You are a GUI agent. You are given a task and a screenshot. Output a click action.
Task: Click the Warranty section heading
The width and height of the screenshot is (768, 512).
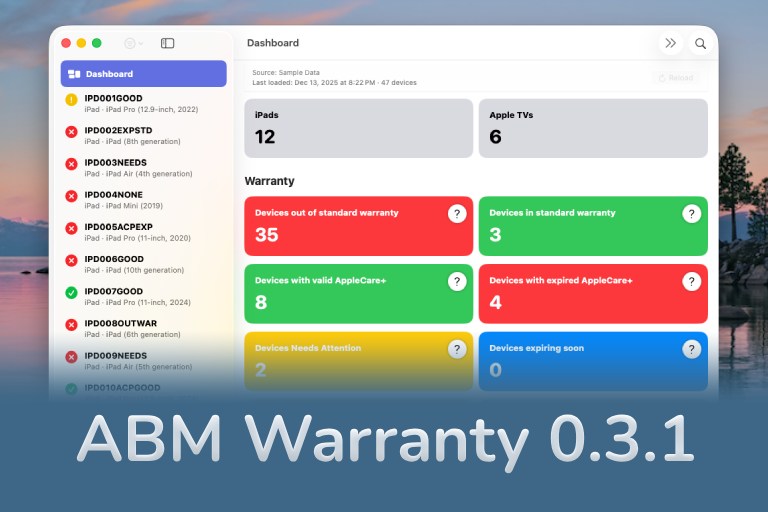pyautogui.click(x=269, y=181)
